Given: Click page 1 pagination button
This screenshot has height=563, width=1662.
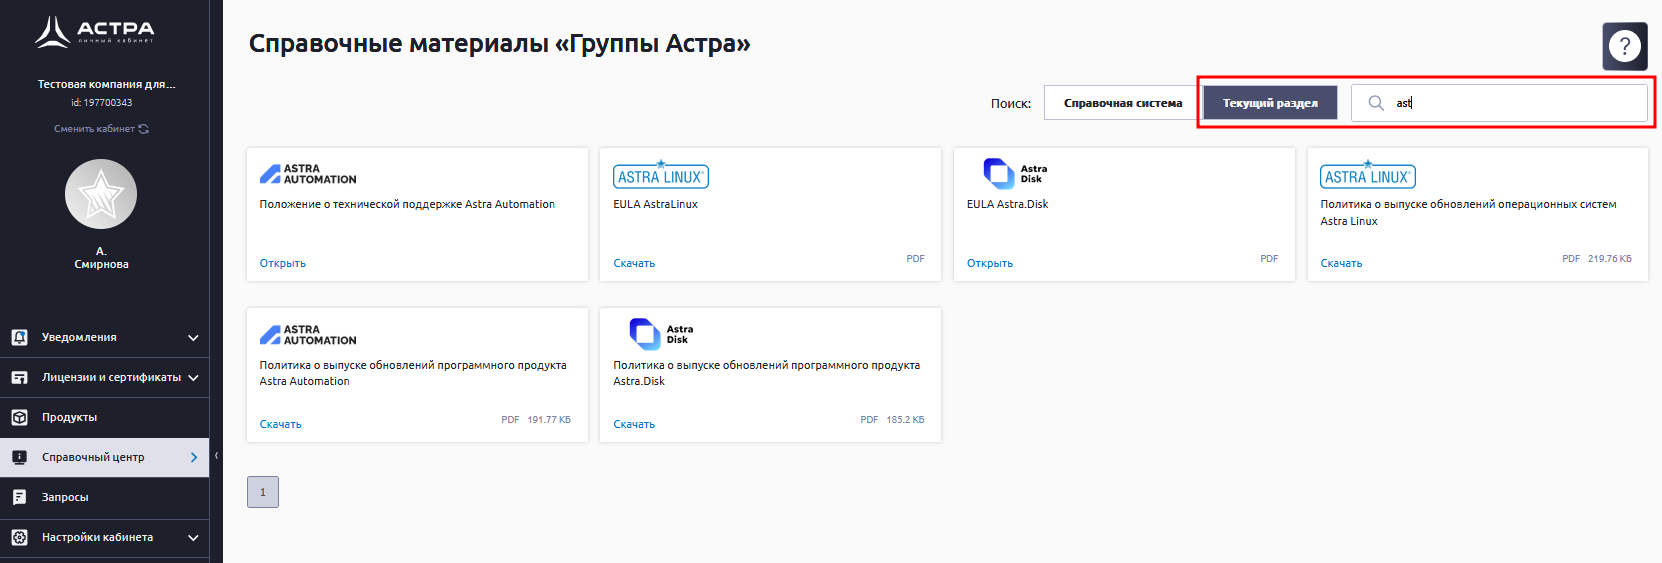Looking at the screenshot, I should pyautogui.click(x=263, y=492).
